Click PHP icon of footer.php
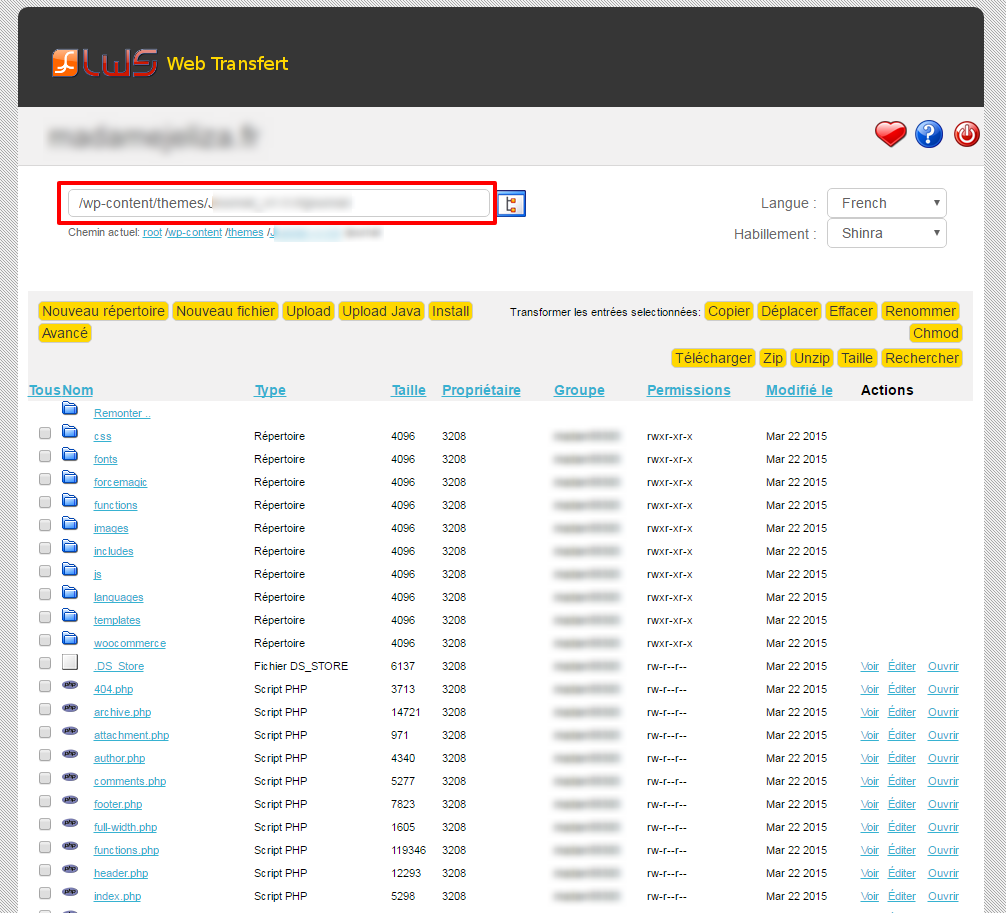 pos(70,801)
